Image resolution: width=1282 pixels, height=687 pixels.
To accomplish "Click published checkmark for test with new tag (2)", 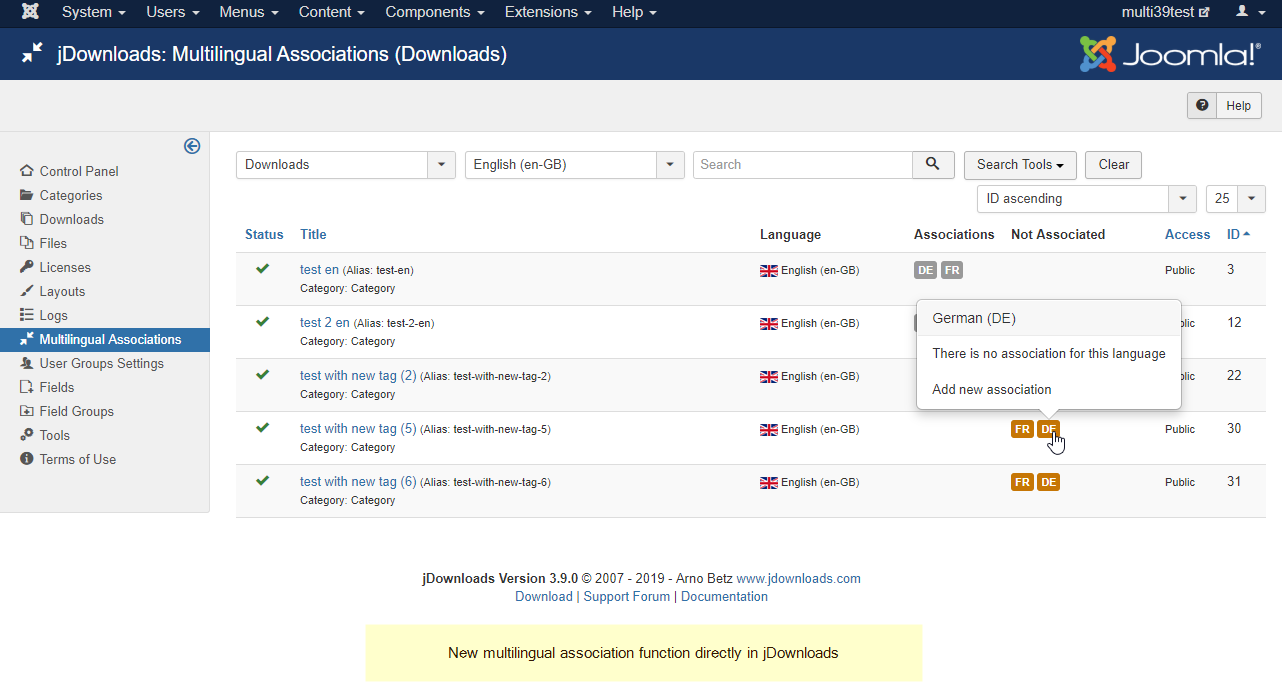I will [263, 375].
